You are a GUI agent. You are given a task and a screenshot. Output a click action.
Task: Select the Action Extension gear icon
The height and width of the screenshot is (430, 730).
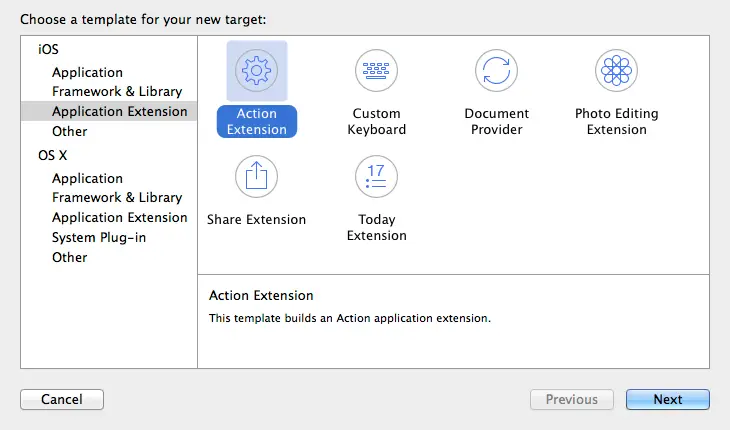tap(257, 70)
